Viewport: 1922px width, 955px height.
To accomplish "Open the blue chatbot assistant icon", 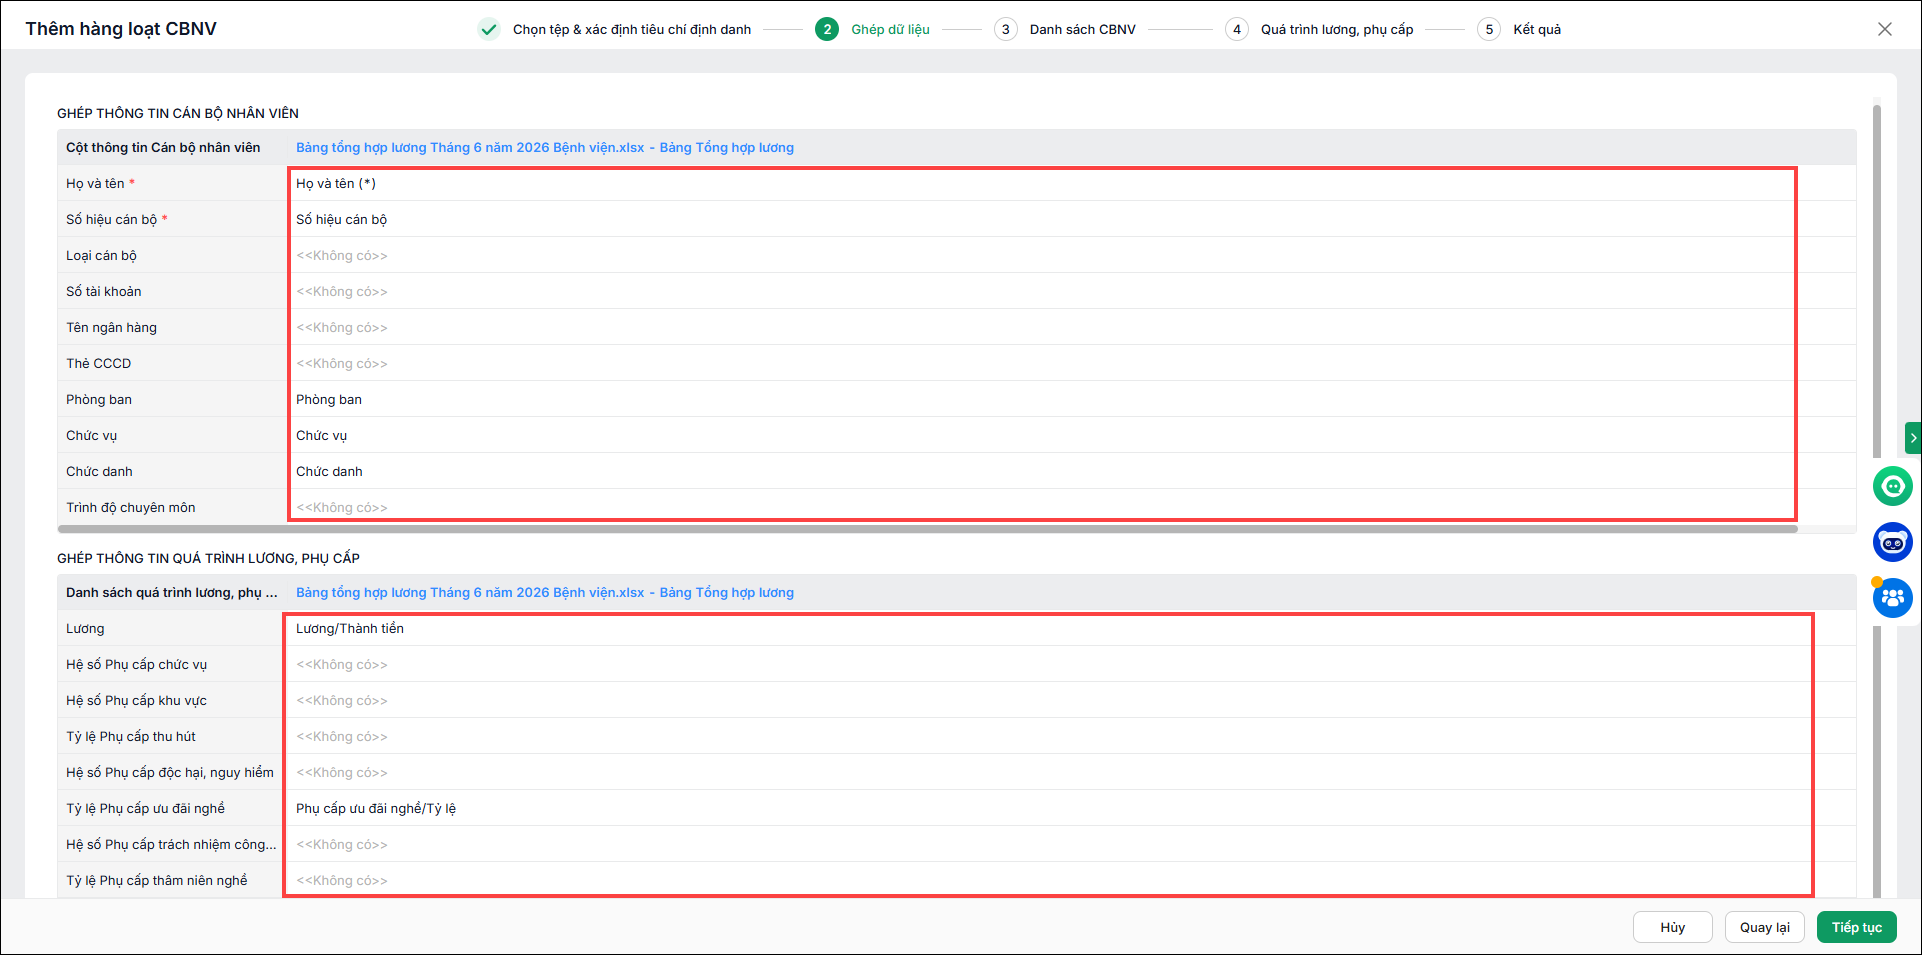I will pyautogui.click(x=1892, y=542).
